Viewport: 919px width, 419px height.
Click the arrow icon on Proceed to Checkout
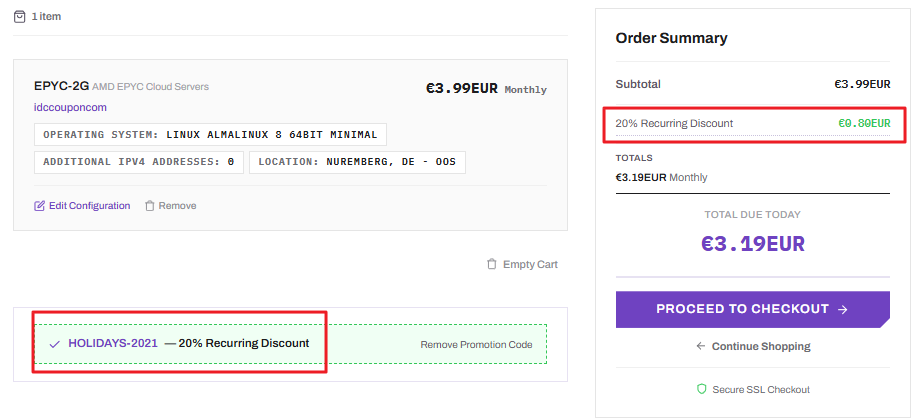pos(843,309)
